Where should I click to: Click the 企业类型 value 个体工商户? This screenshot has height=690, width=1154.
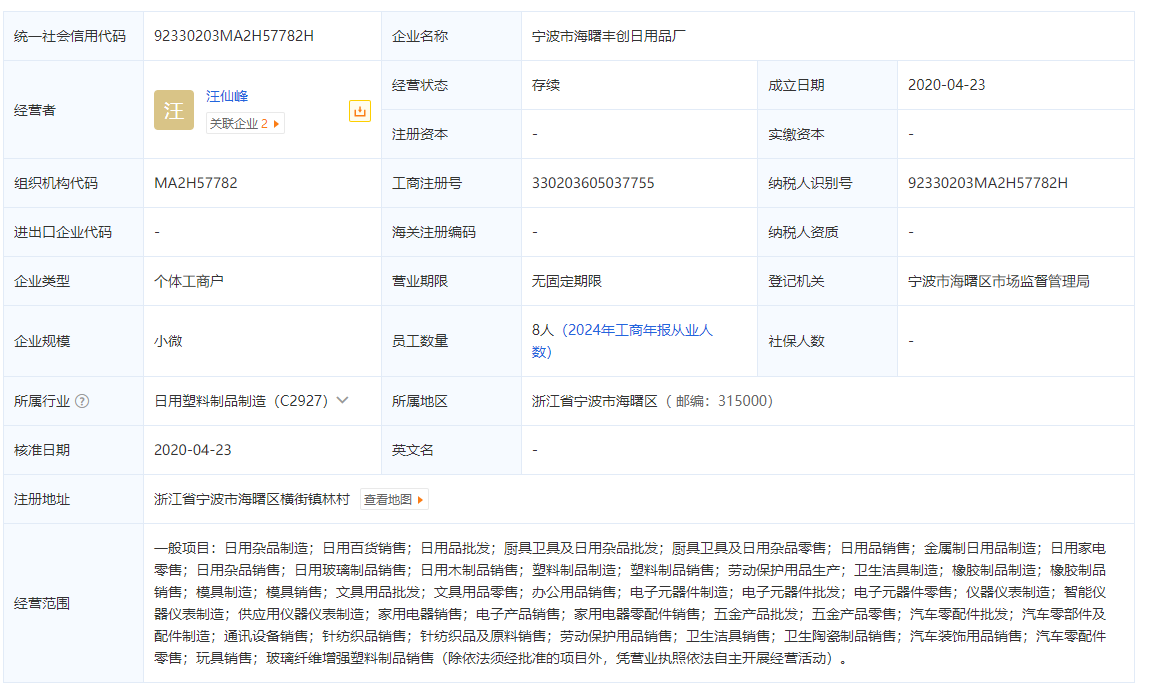click(189, 281)
